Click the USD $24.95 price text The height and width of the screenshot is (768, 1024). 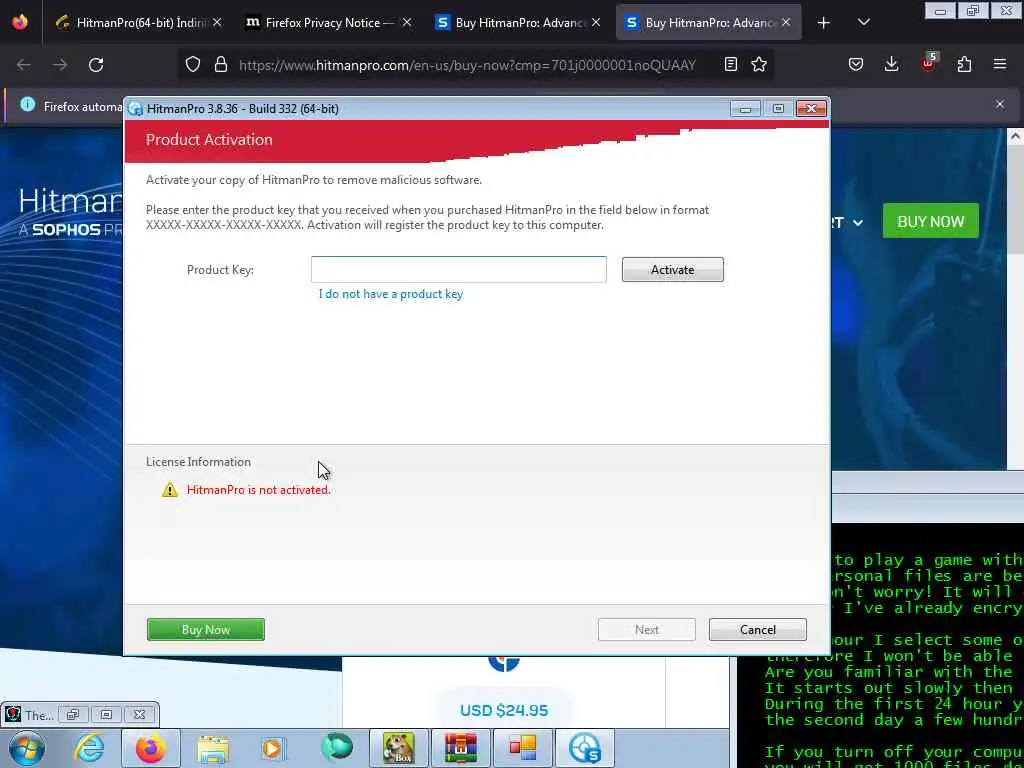coord(504,711)
